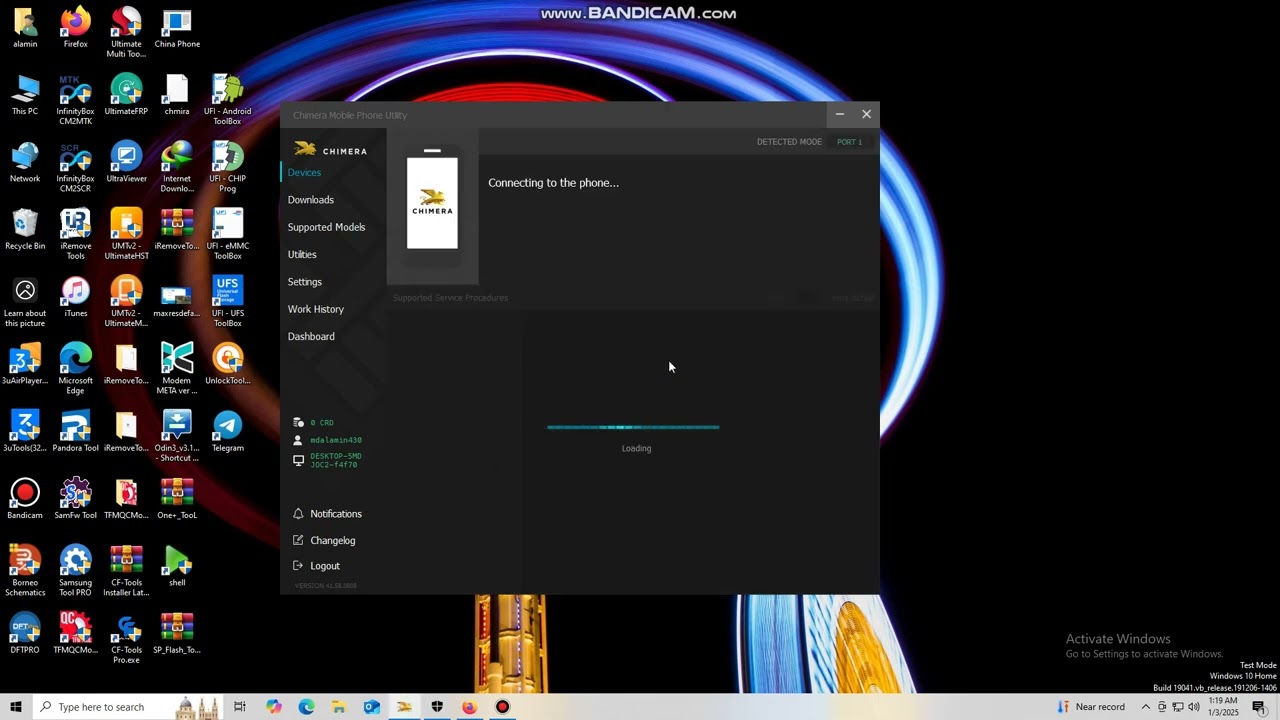Open the Changelog link

324,540
